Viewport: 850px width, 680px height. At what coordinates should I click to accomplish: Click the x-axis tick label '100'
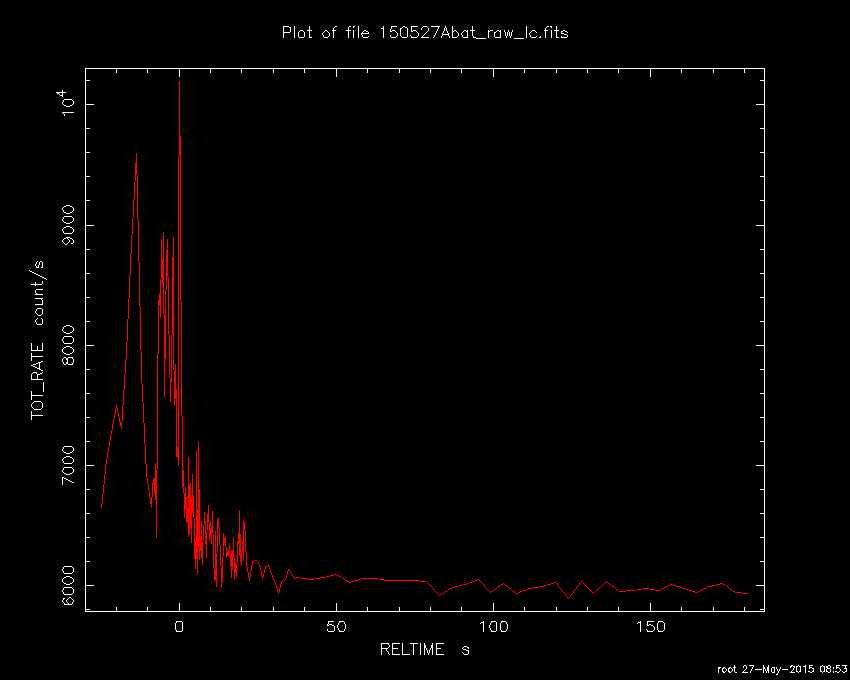tap(493, 627)
